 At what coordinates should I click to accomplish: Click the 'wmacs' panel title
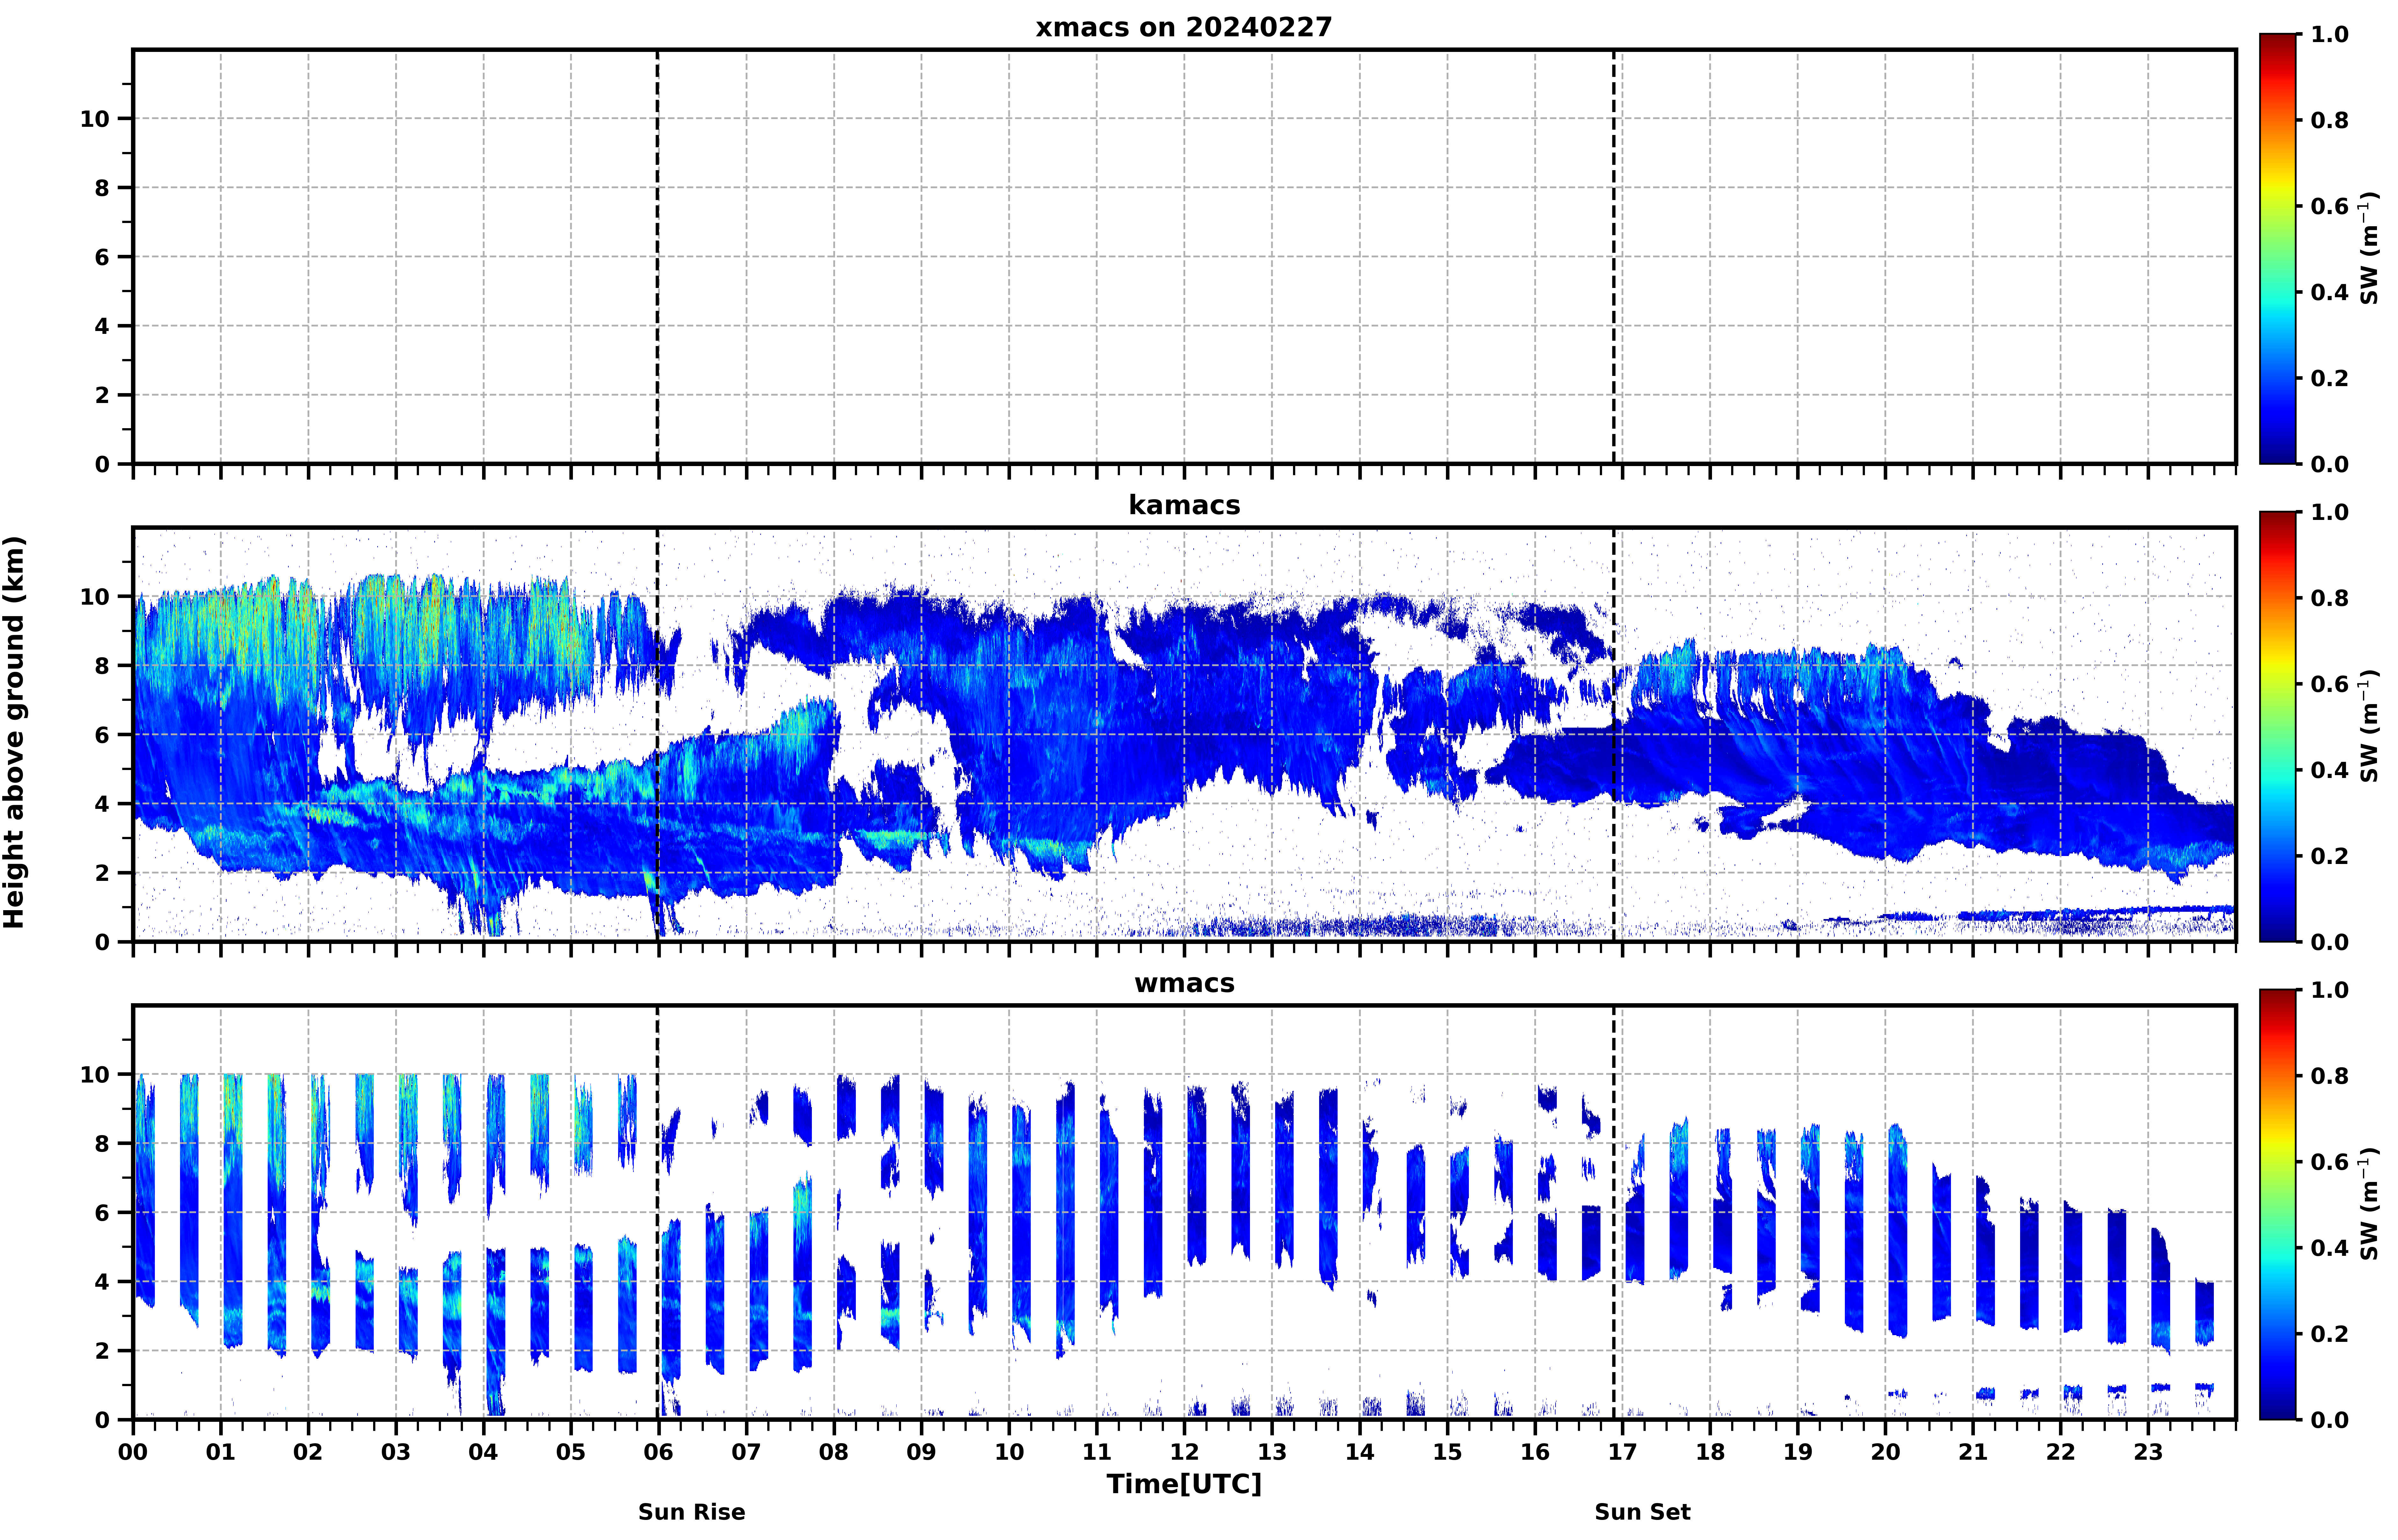coord(1184,983)
